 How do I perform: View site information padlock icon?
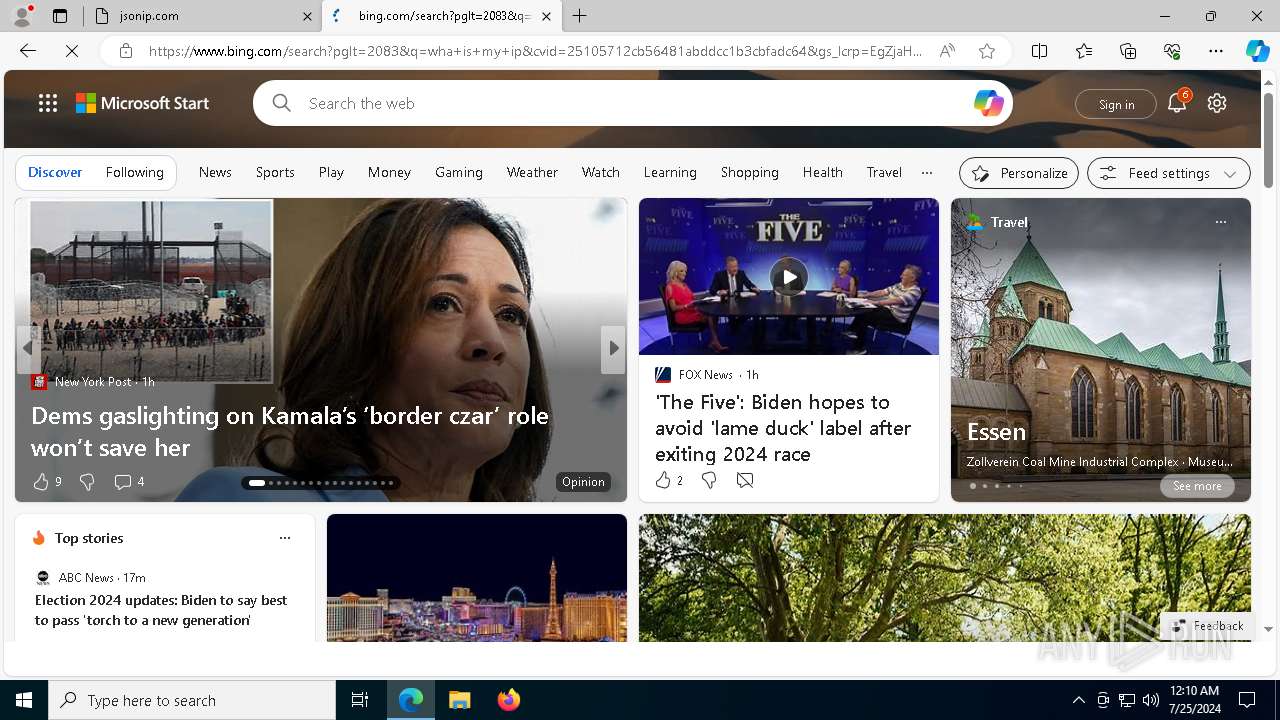coord(126,51)
